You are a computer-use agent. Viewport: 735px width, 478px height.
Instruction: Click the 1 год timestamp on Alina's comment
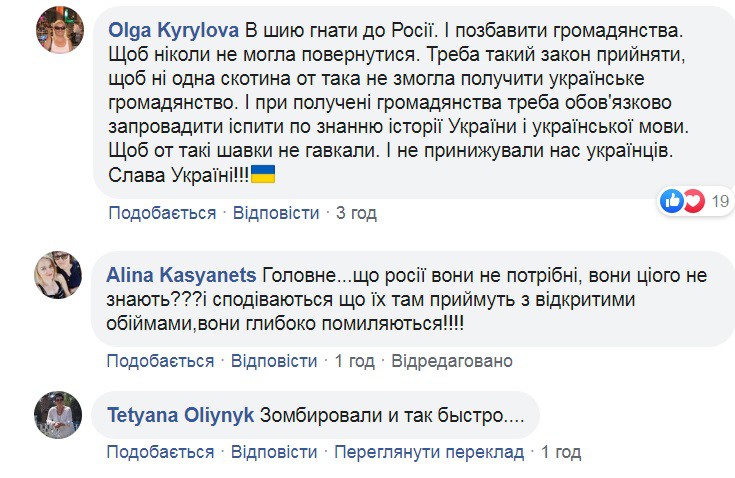(x=354, y=360)
